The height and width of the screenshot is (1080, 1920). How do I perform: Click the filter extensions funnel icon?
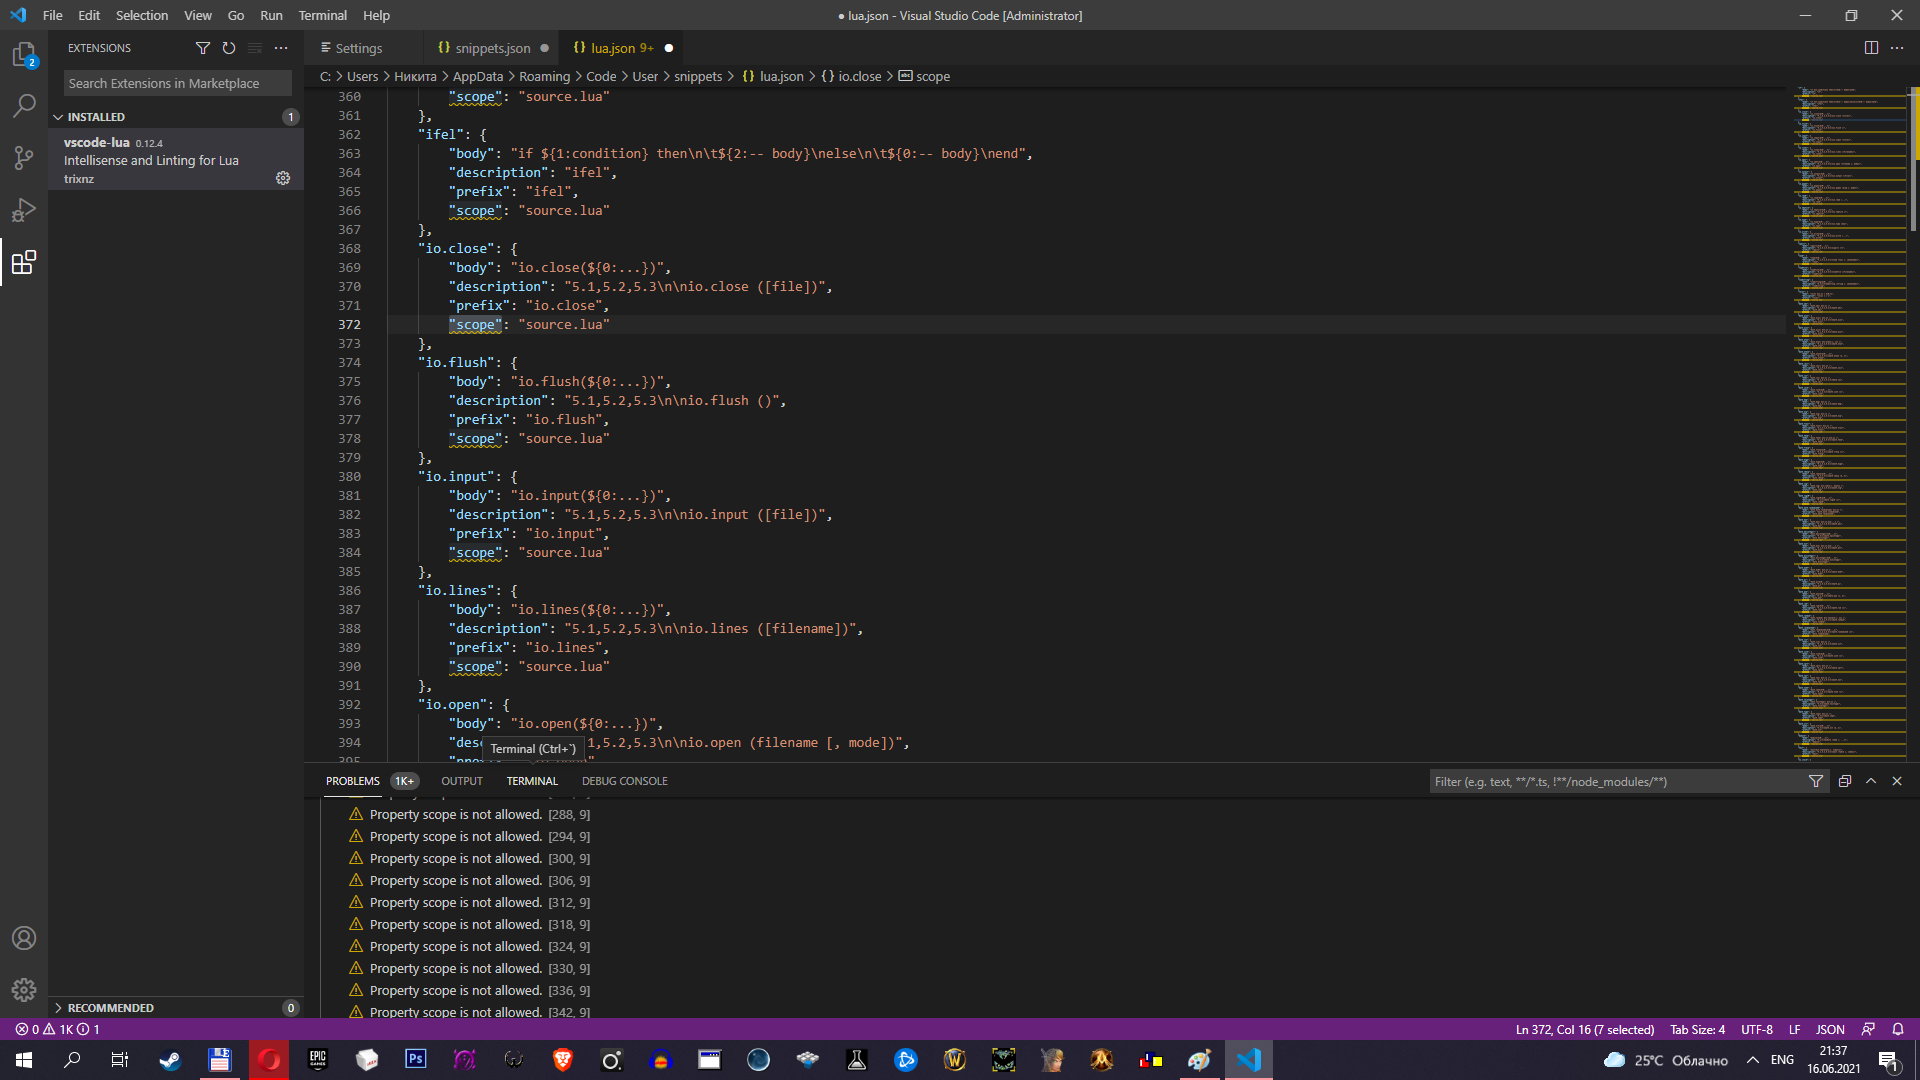click(x=203, y=48)
